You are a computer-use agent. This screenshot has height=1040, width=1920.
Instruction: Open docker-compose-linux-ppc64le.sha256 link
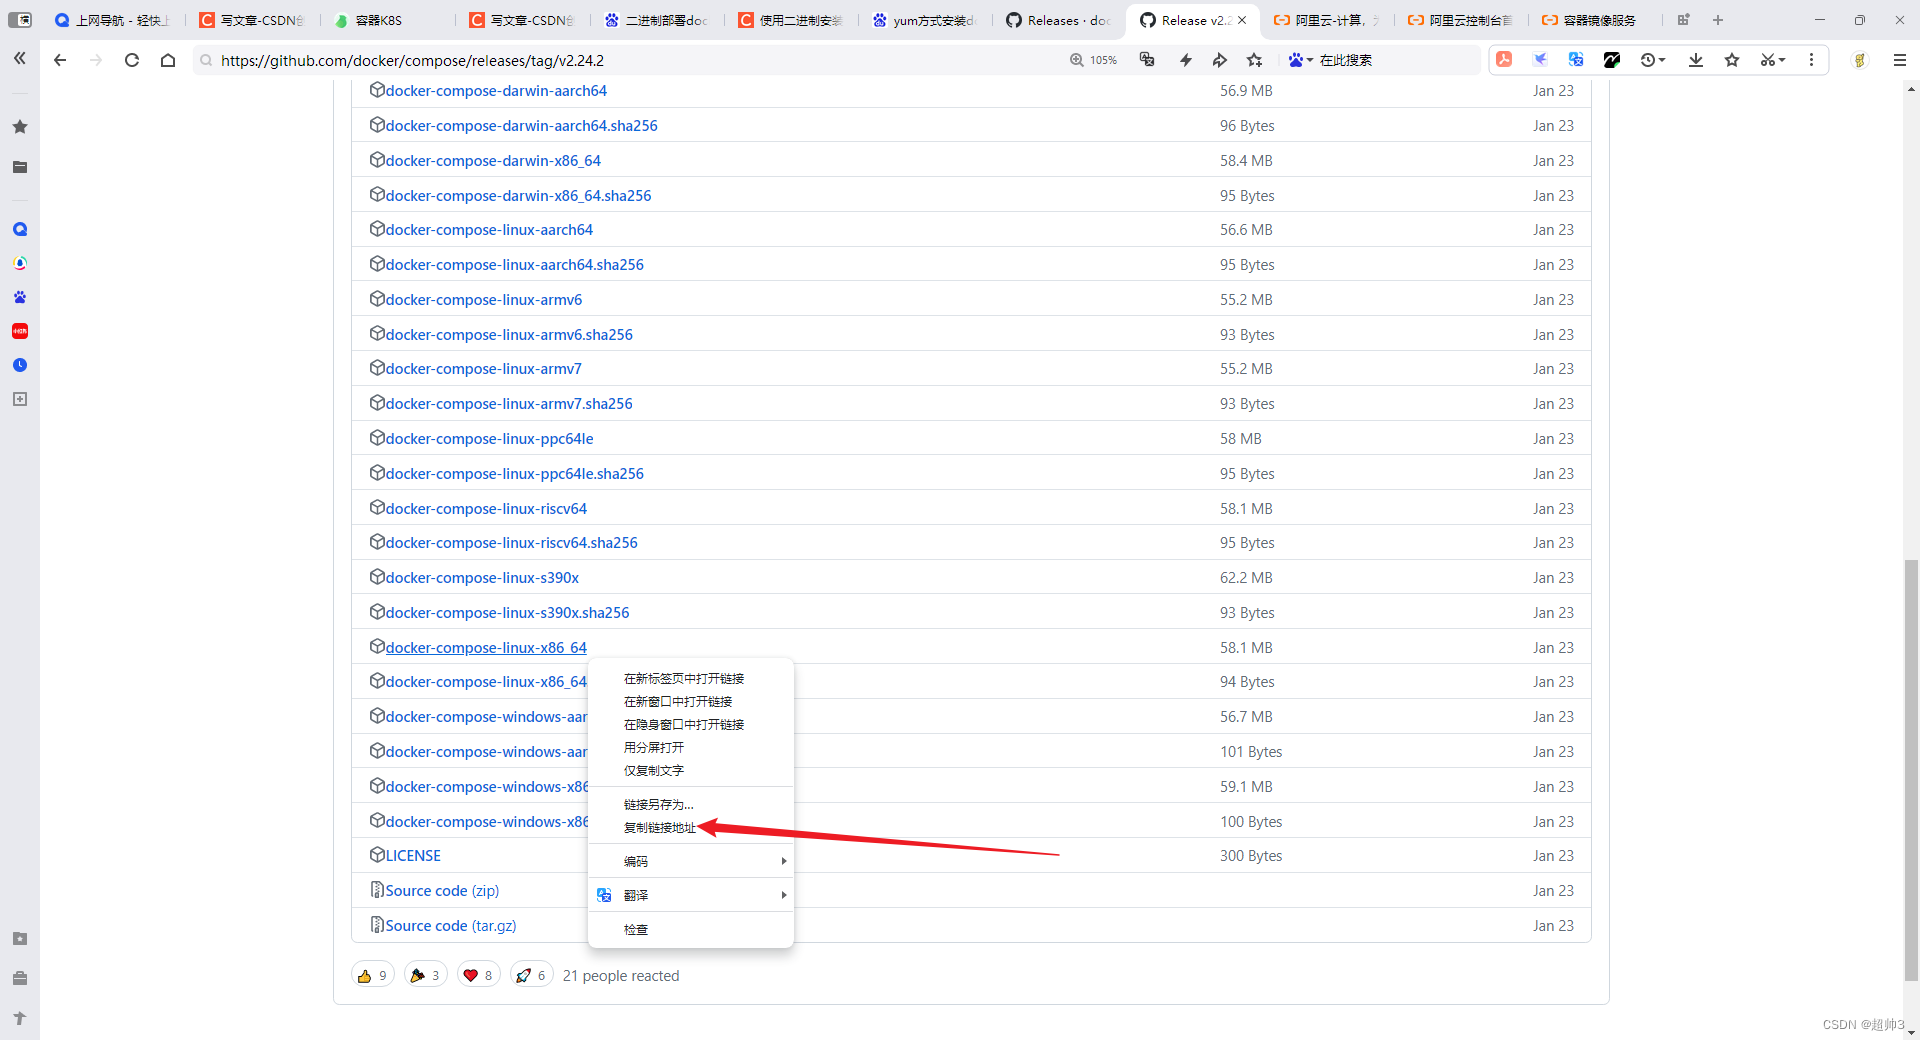point(515,473)
